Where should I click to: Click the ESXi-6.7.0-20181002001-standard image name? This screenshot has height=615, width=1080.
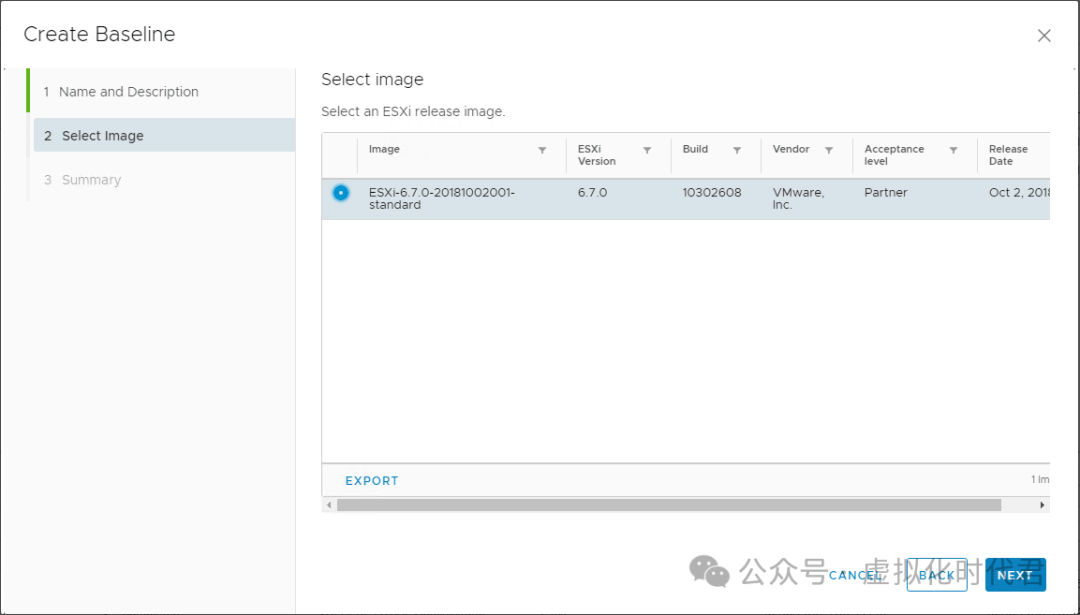[x=442, y=198]
